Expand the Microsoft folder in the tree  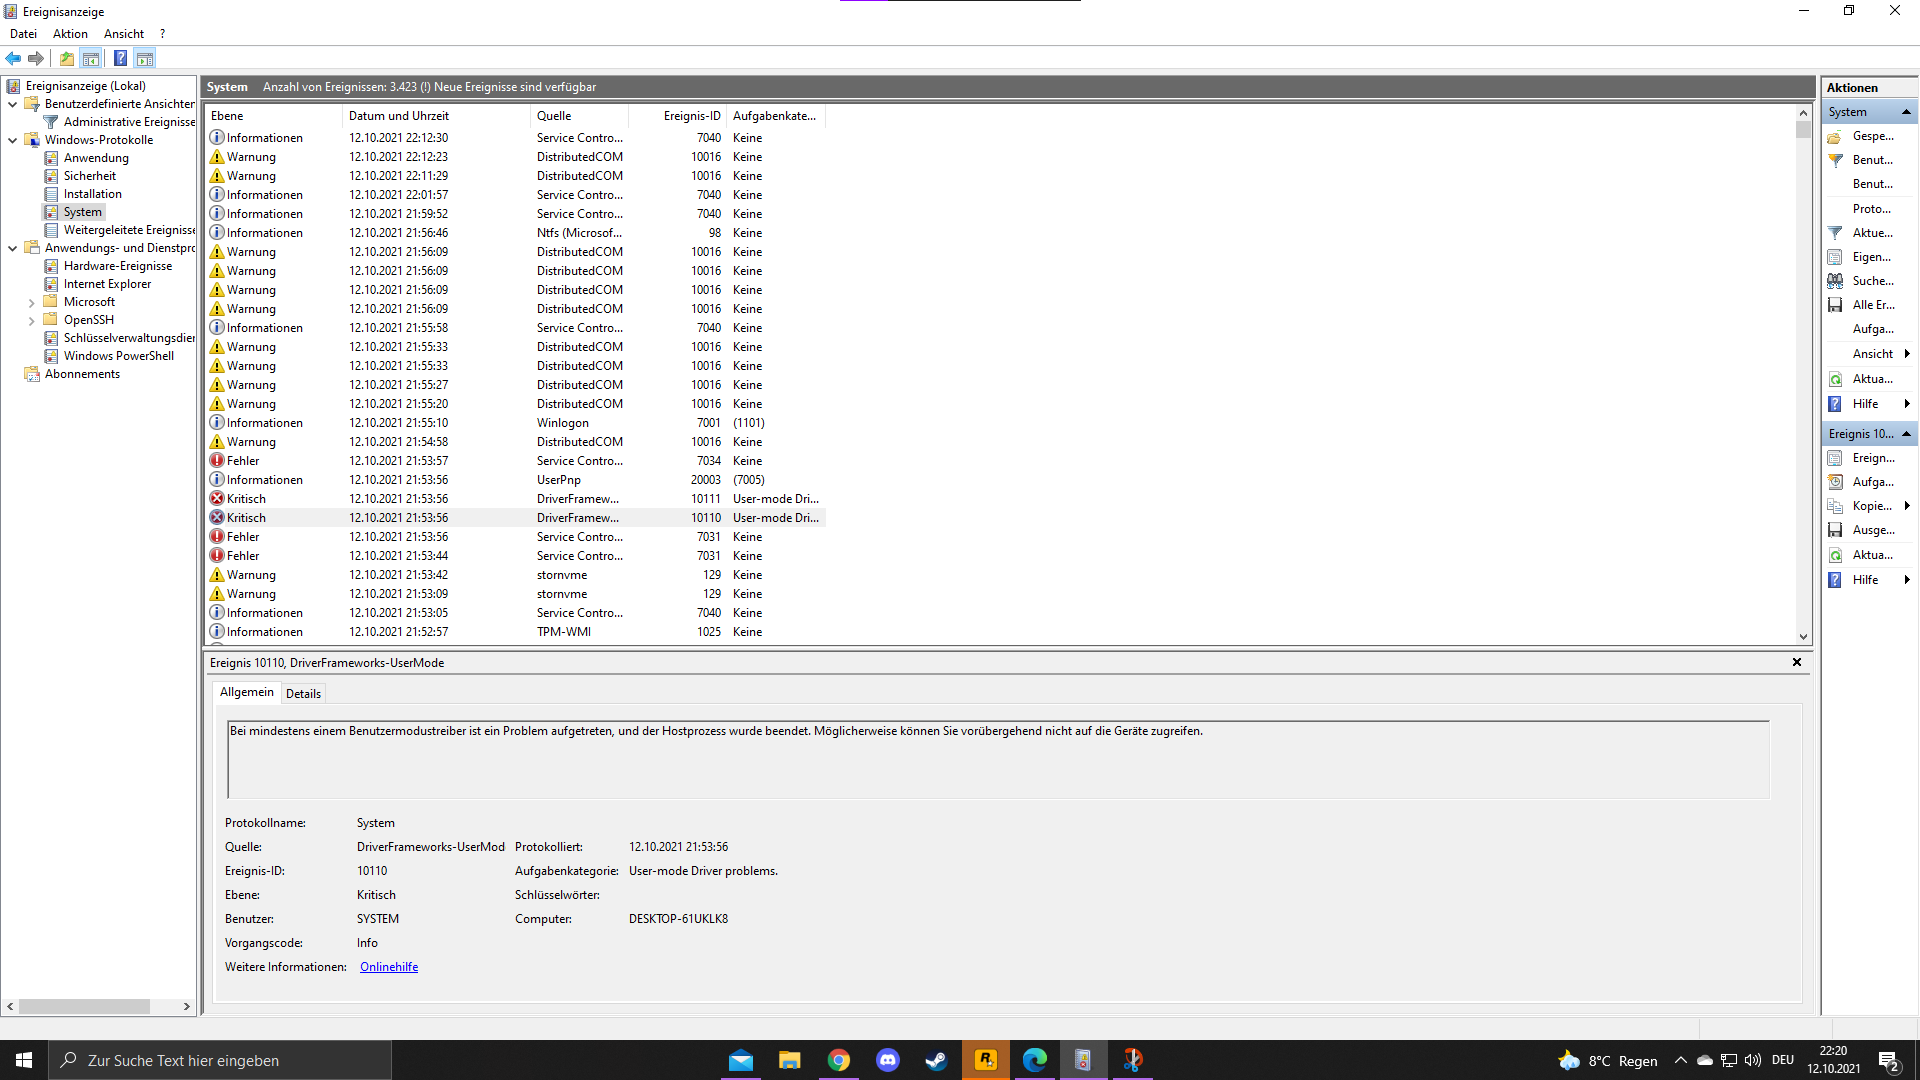[31, 302]
